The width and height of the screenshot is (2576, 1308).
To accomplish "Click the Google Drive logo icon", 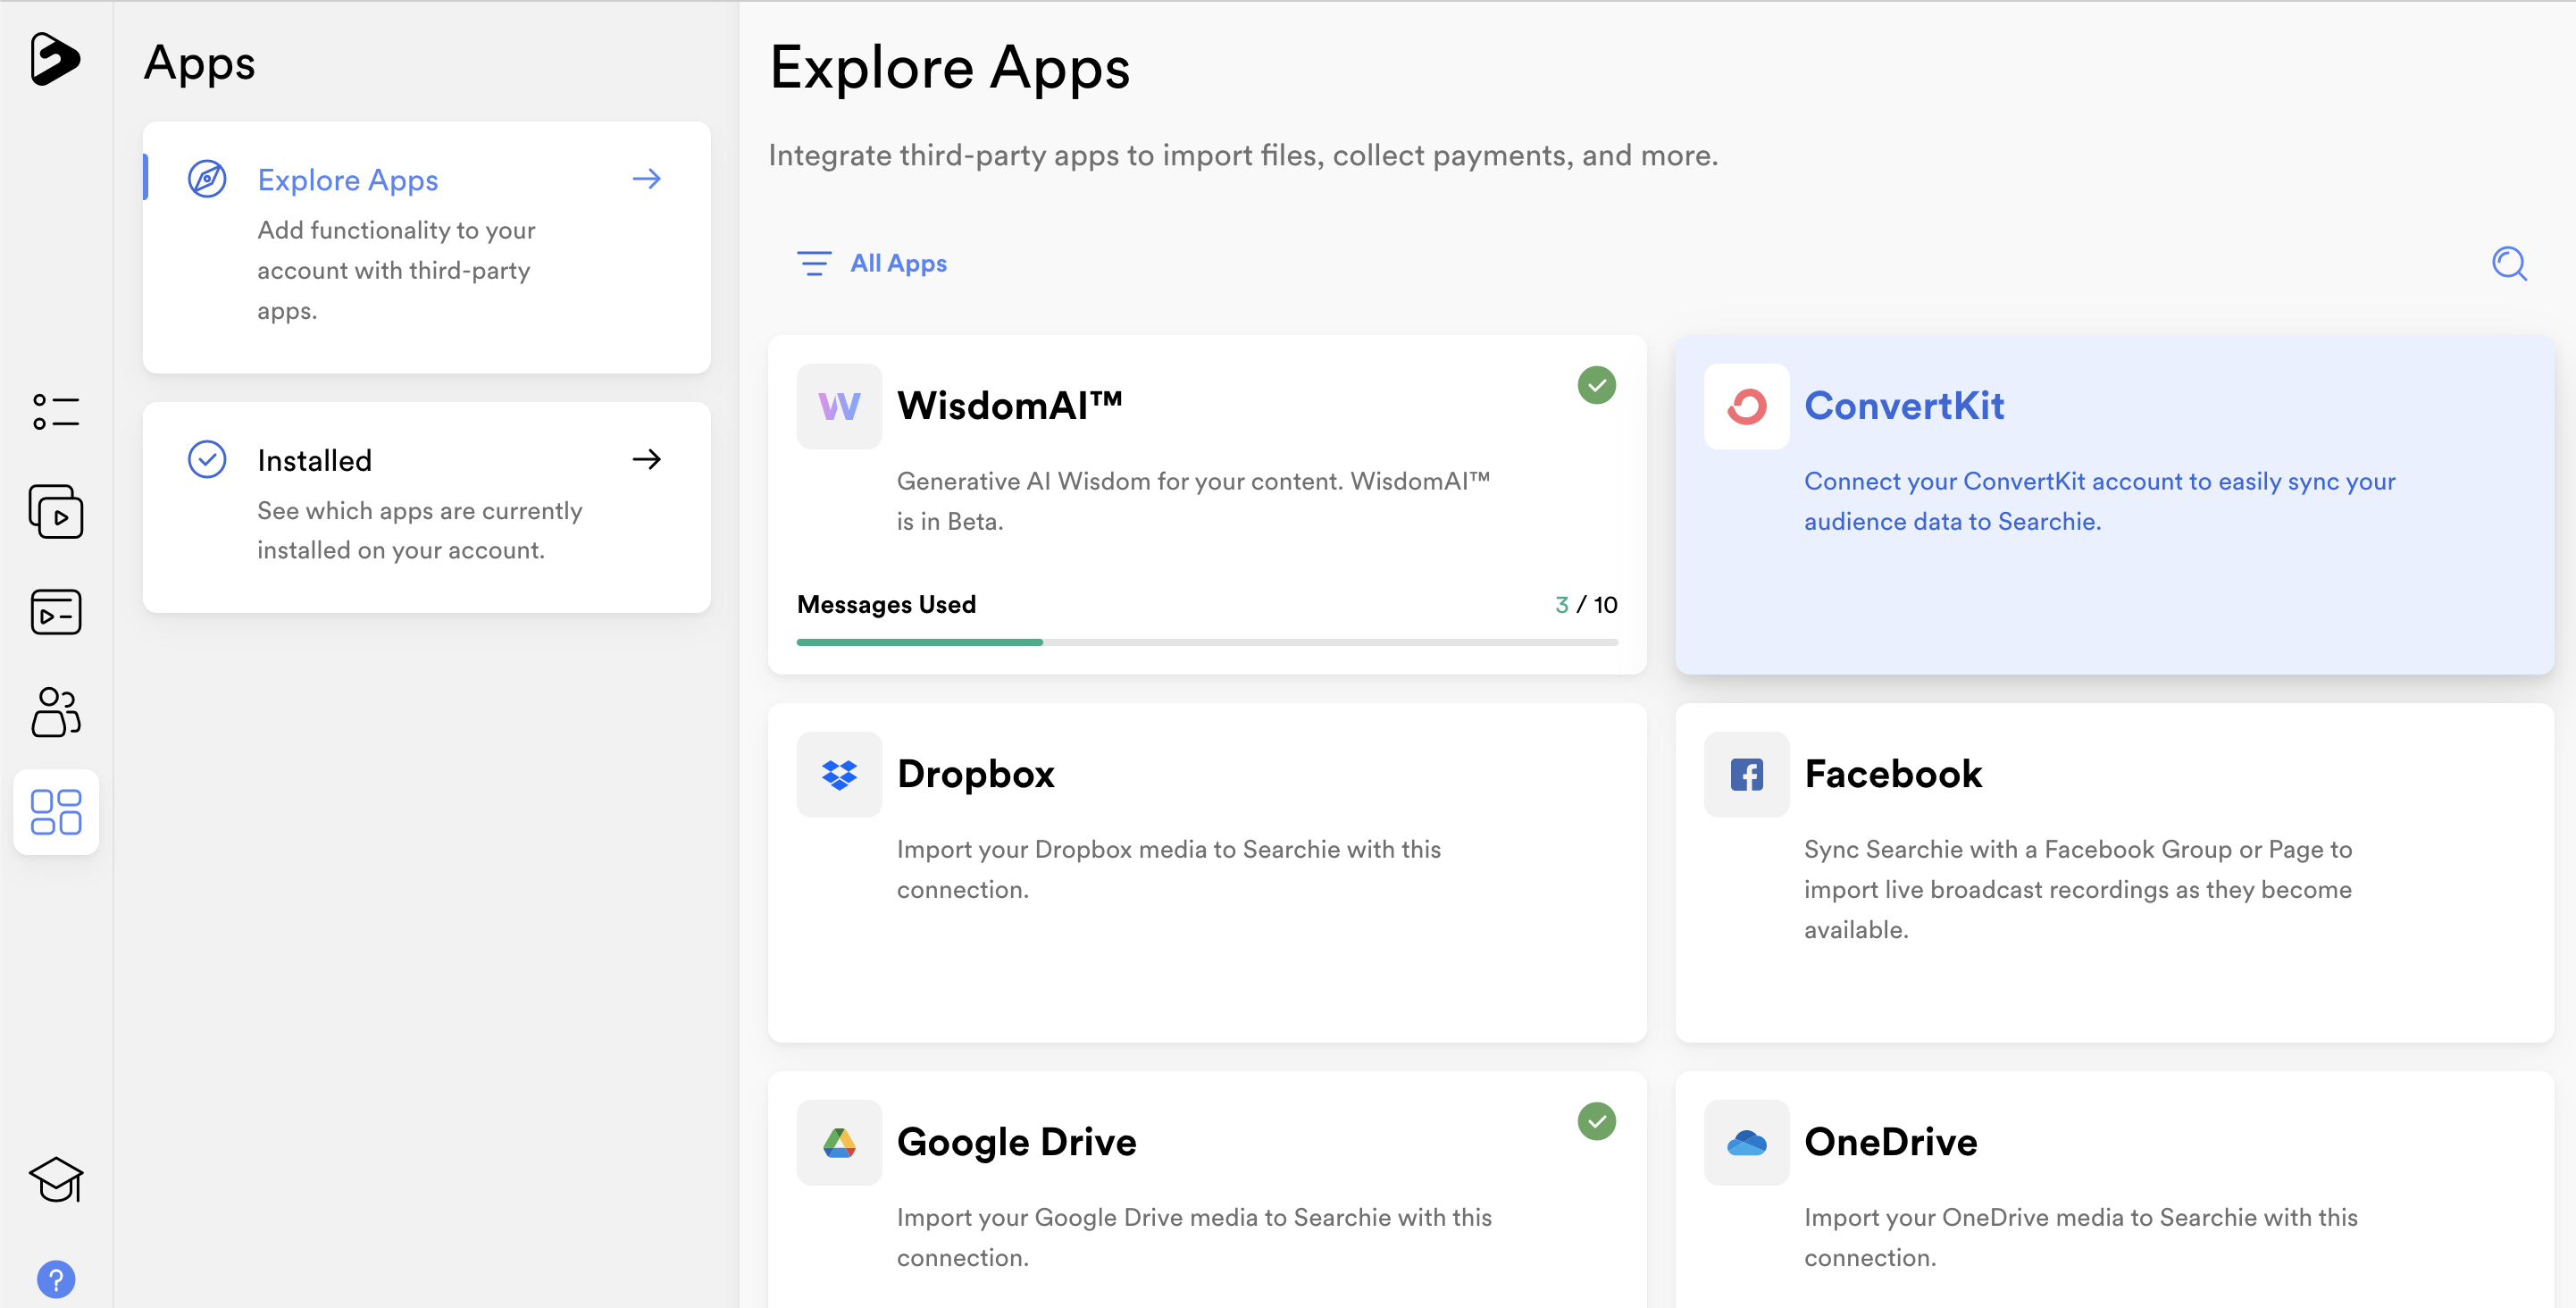I will (x=839, y=1142).
